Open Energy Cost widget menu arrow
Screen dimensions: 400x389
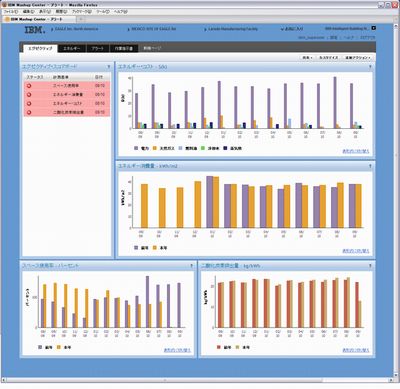coord(370,67)
